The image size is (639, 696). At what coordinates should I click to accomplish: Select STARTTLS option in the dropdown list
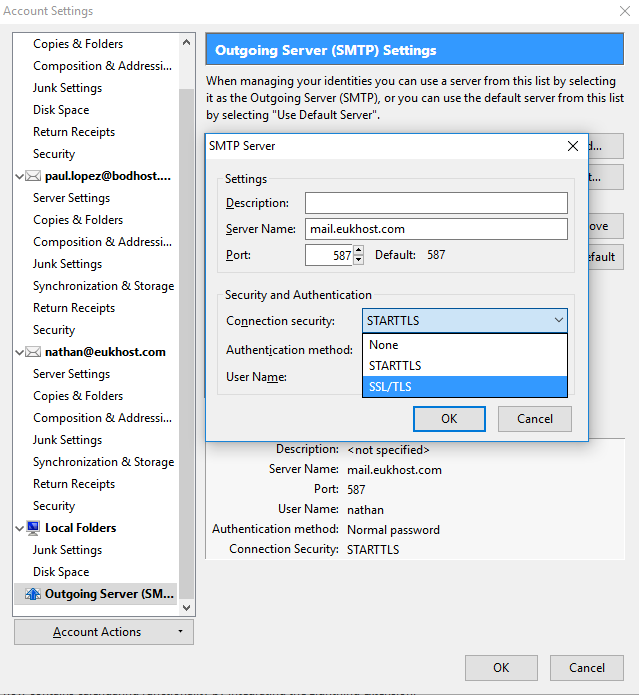(x=465, y=366)
